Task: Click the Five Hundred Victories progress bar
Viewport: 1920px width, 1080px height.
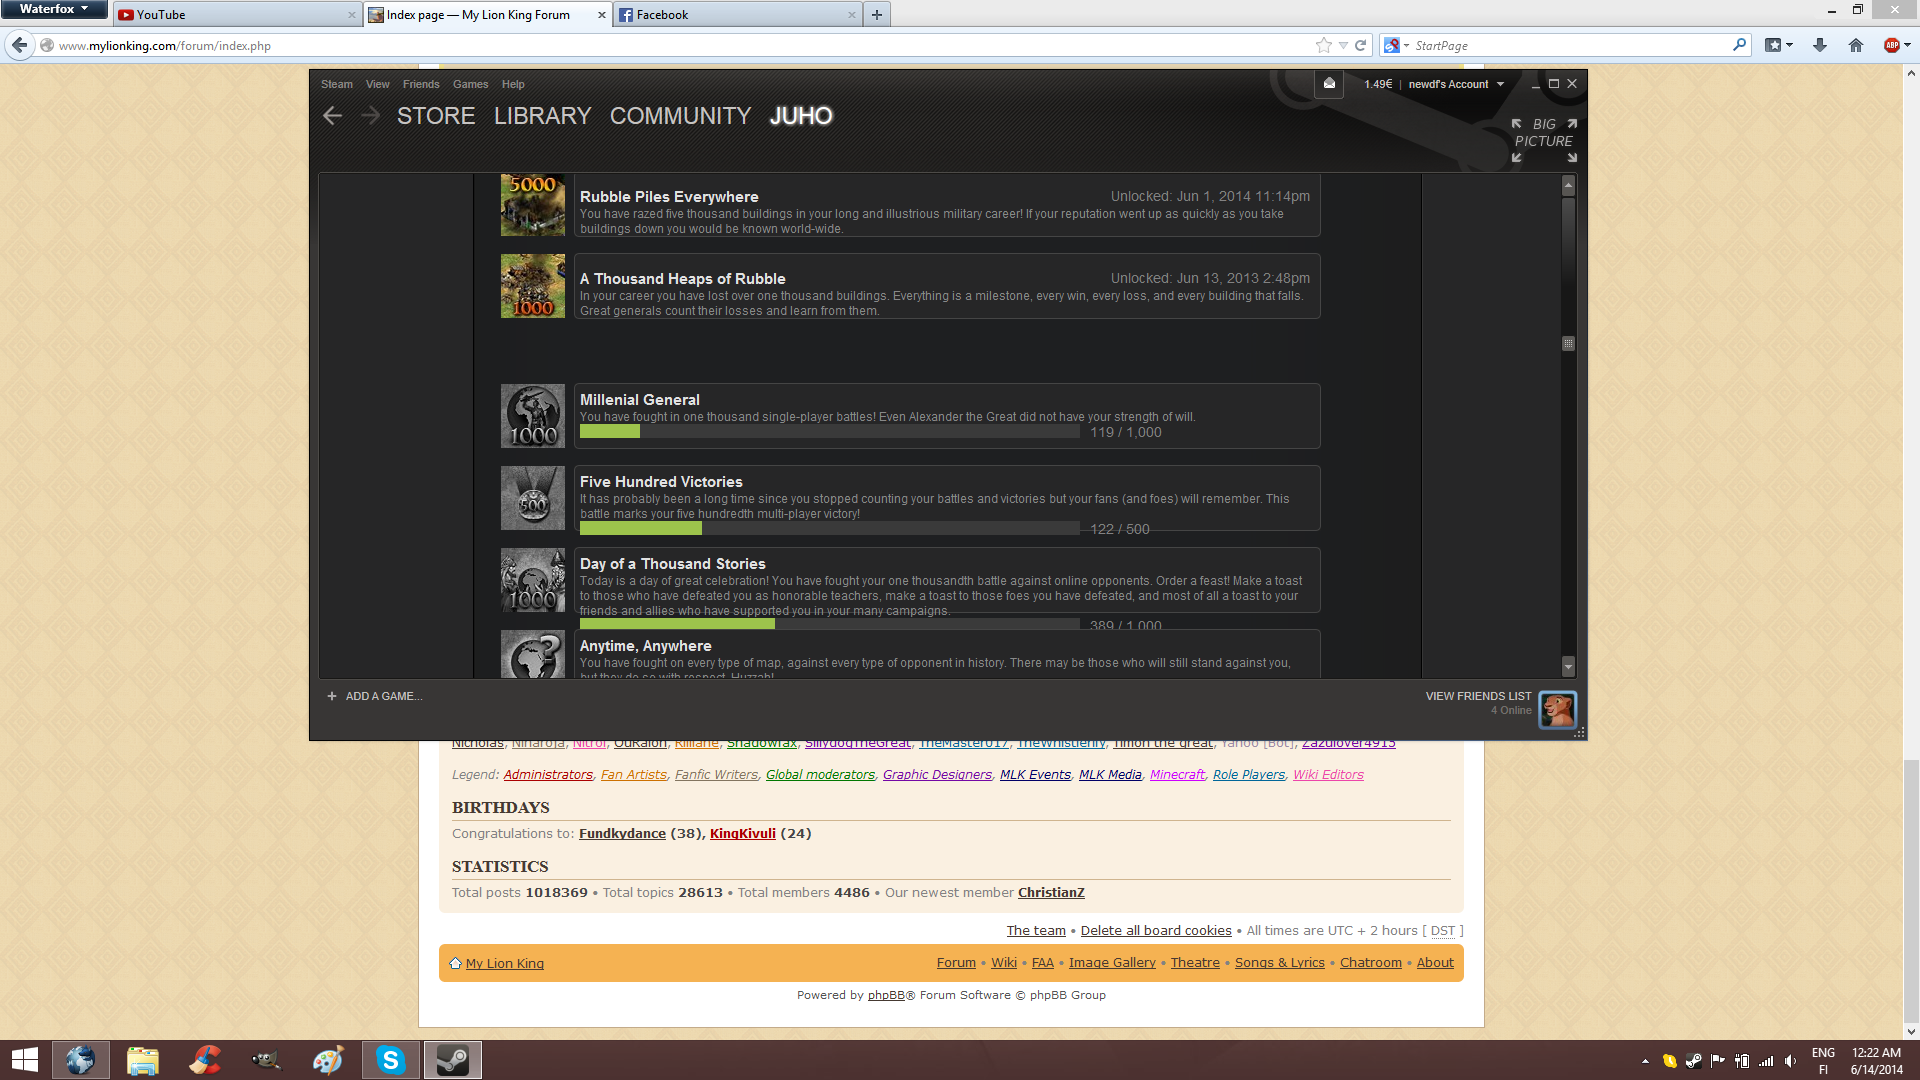Action: (829, 528)
